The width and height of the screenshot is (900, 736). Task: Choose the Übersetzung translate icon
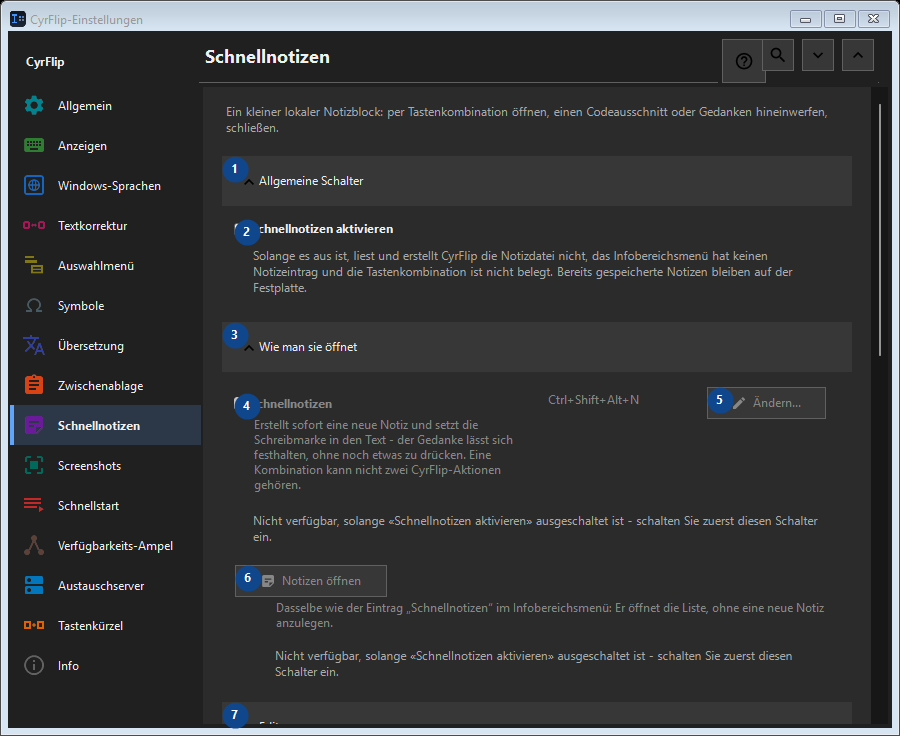(34, 345)
